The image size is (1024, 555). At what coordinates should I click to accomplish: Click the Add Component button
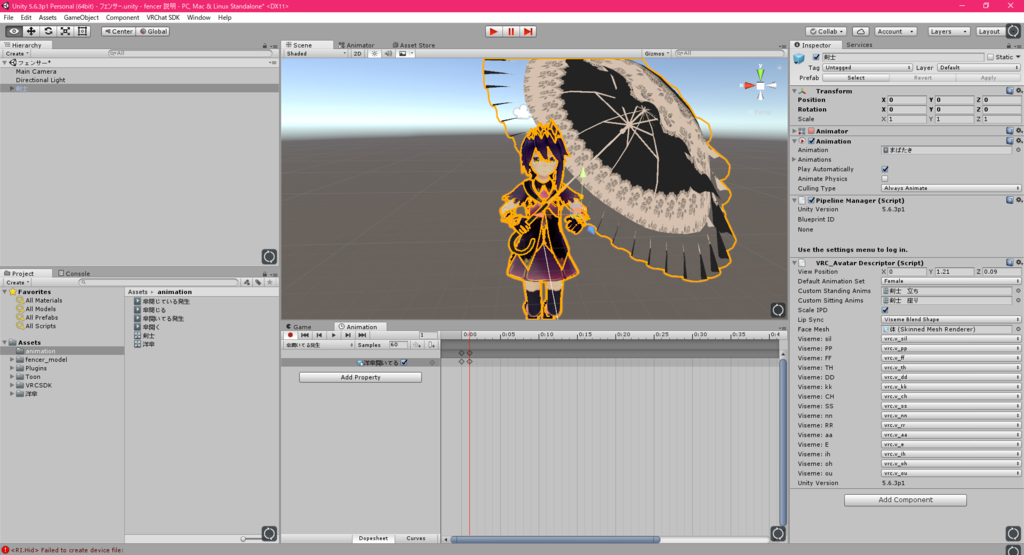905,500
